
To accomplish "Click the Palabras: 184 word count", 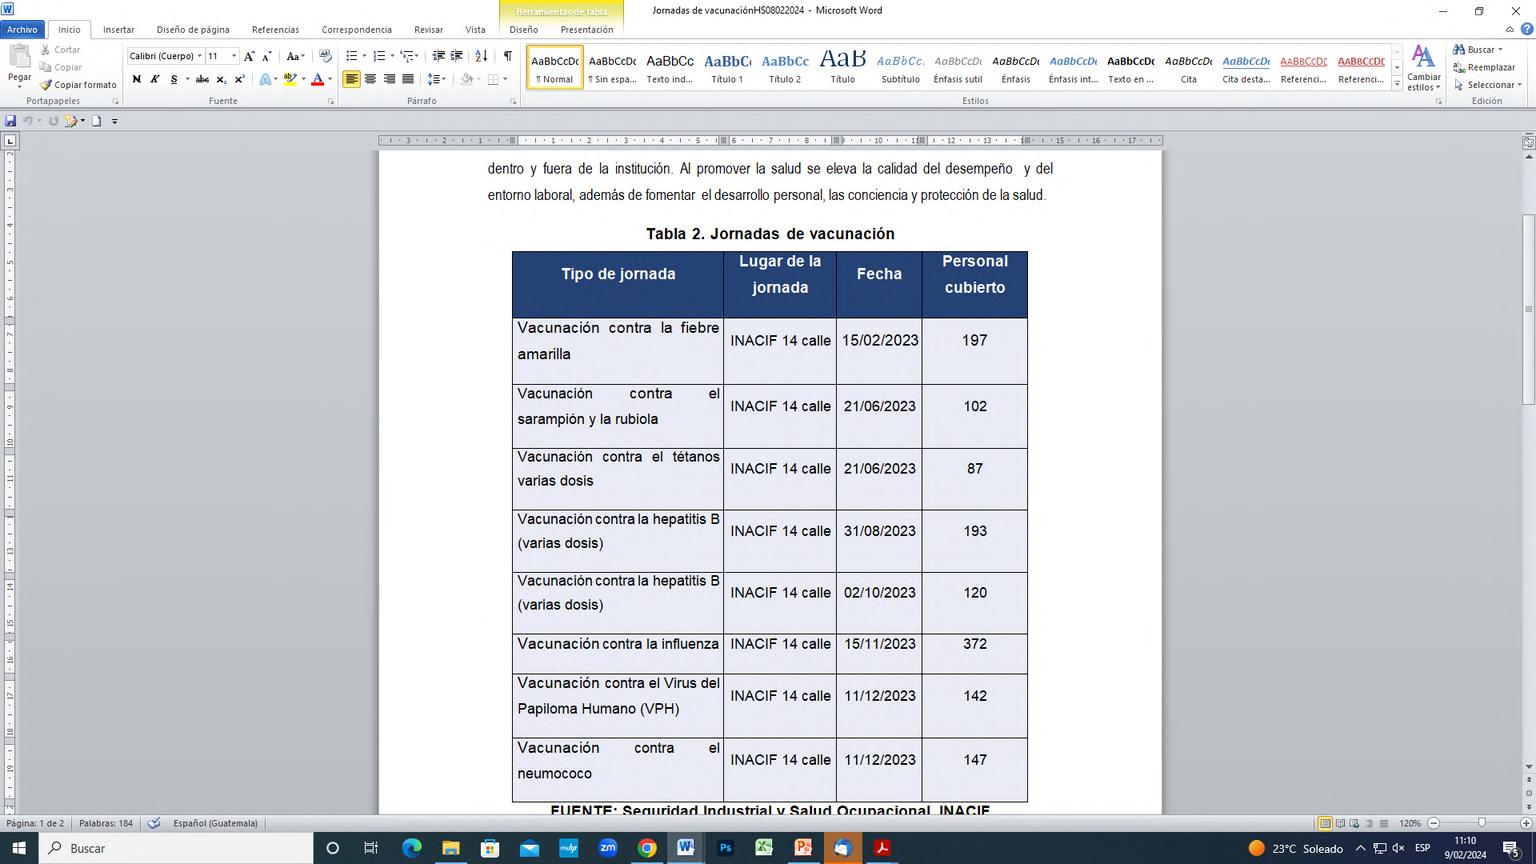I will [x=106, y=823].
